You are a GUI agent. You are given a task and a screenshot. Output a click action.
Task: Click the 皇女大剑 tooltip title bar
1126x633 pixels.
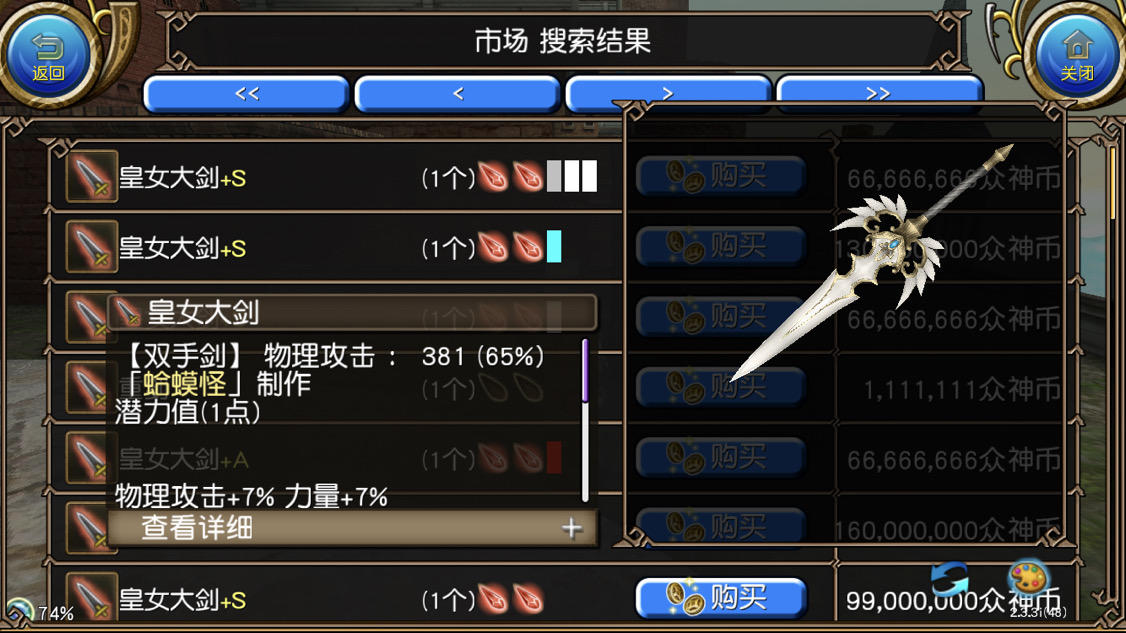tap(352, 313)
